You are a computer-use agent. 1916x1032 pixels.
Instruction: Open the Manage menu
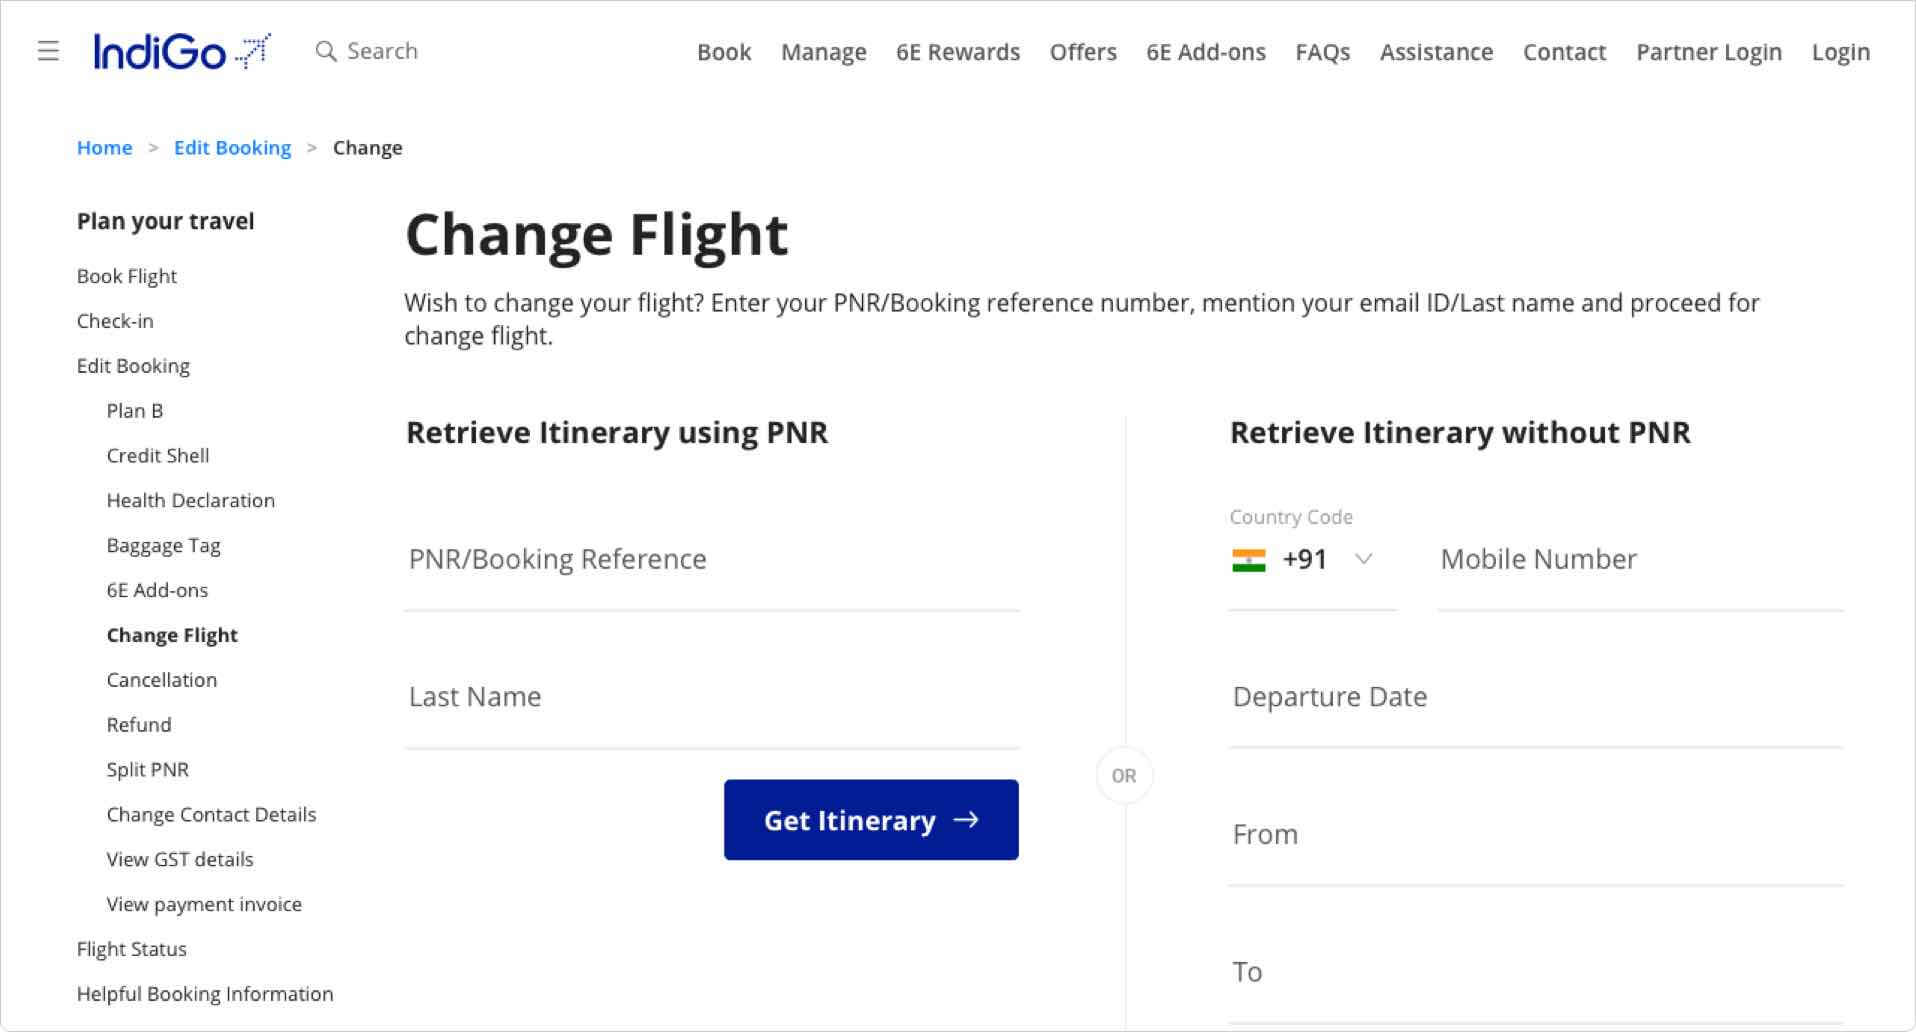(x=823, y=52)
